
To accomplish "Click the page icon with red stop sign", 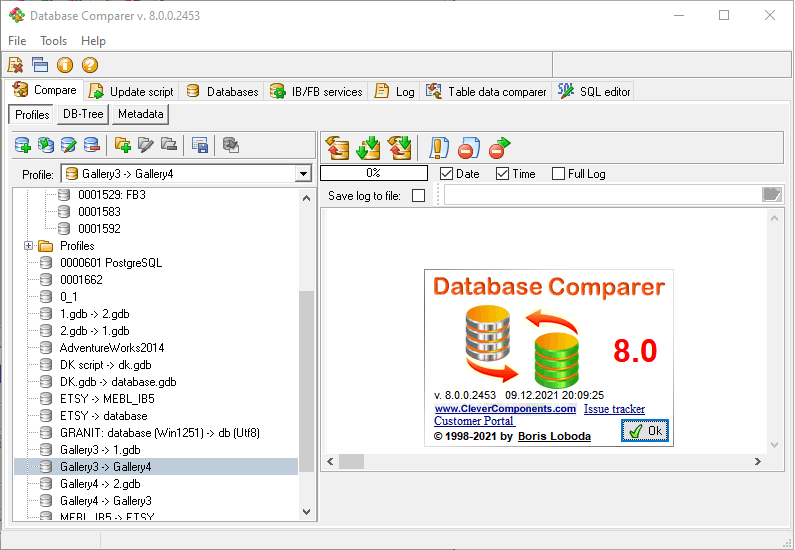I will 468,148.
